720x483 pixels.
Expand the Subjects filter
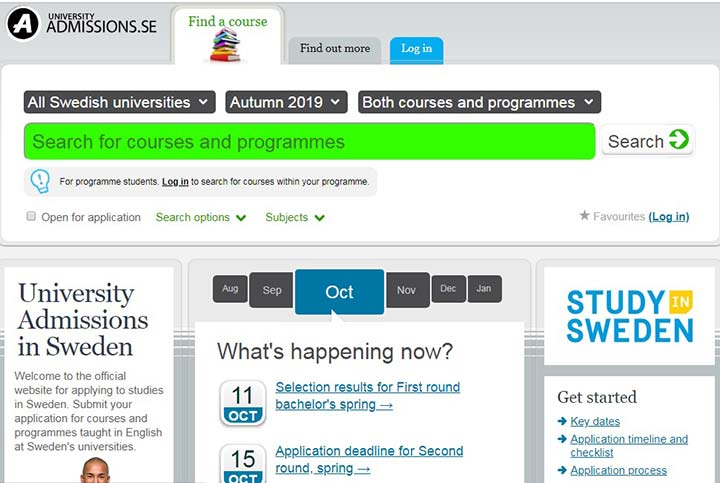point(295,217)
